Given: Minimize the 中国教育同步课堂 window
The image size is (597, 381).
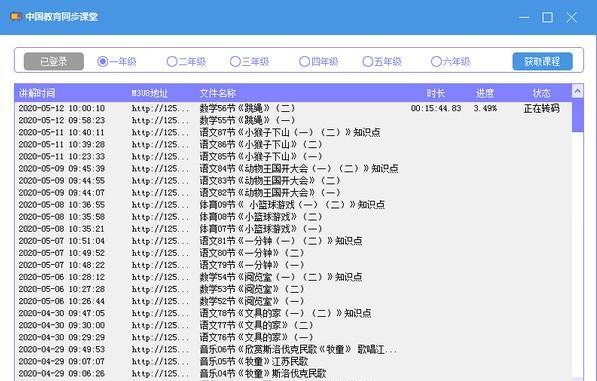Looking at the screenshot, I should click(524, 17).
